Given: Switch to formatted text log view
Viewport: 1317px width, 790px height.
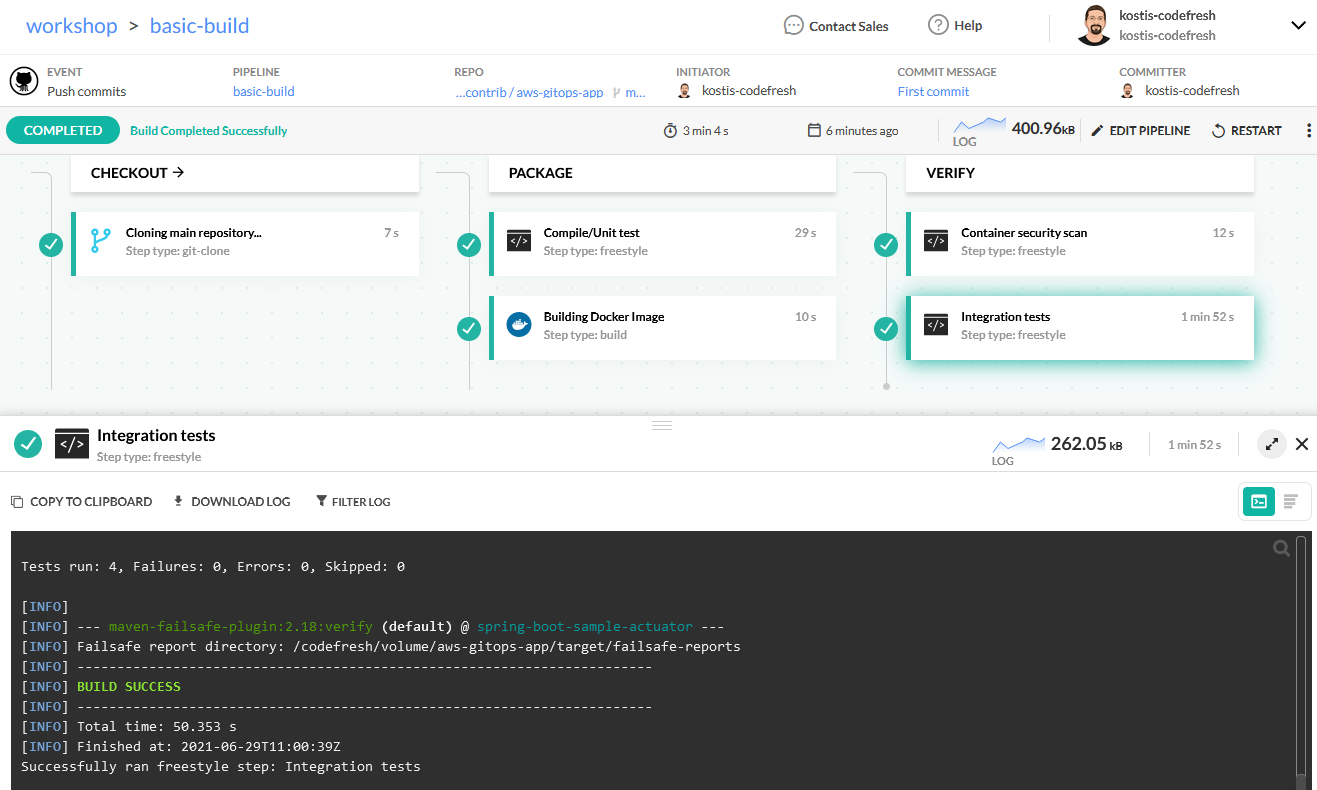Looking at the screenshot, I should 1291,501.
